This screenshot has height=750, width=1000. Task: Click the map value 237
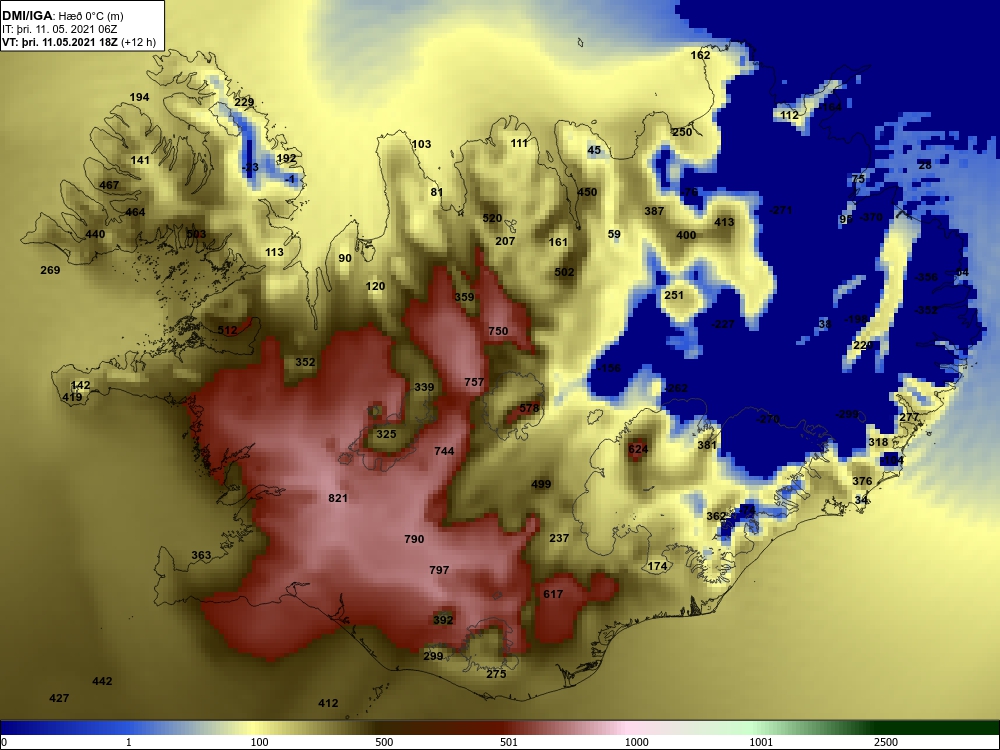tap(559, 538)
